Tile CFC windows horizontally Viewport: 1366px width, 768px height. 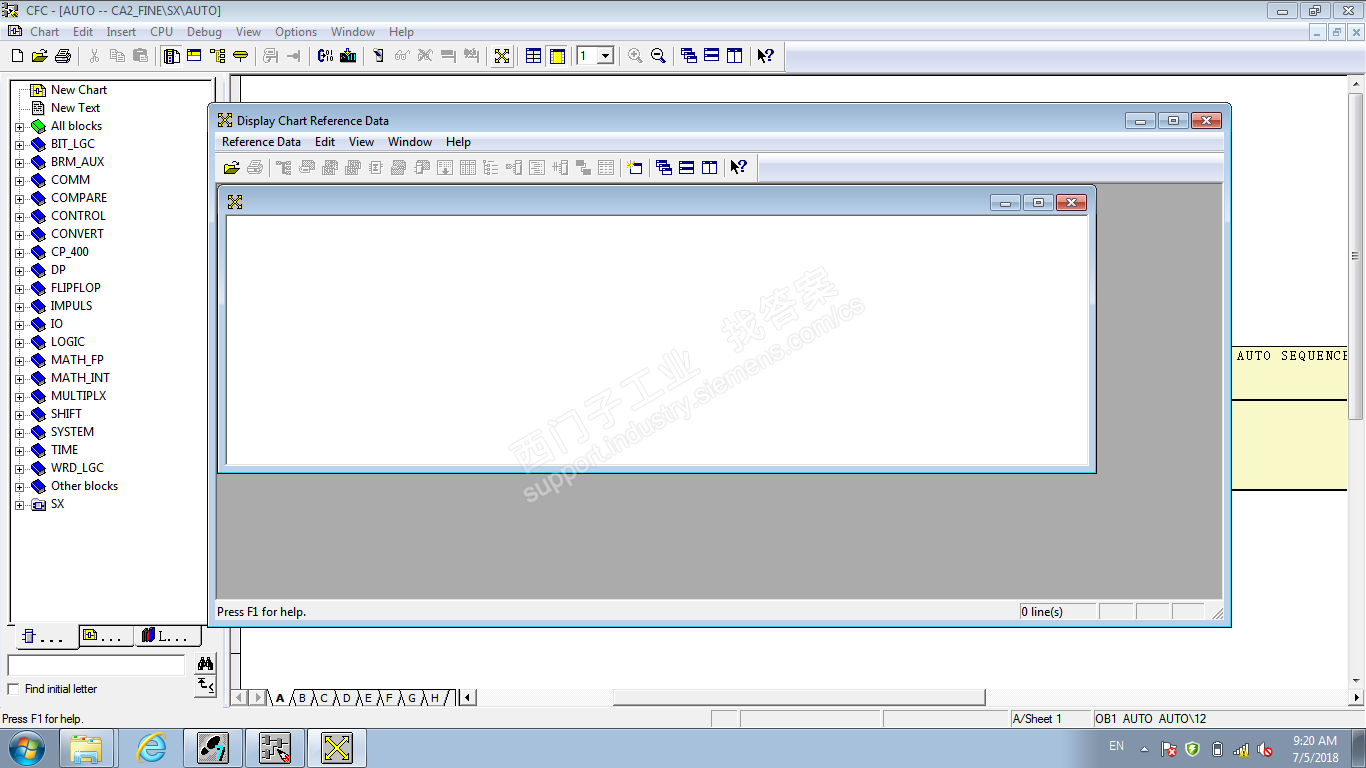[x=712, y=56]
